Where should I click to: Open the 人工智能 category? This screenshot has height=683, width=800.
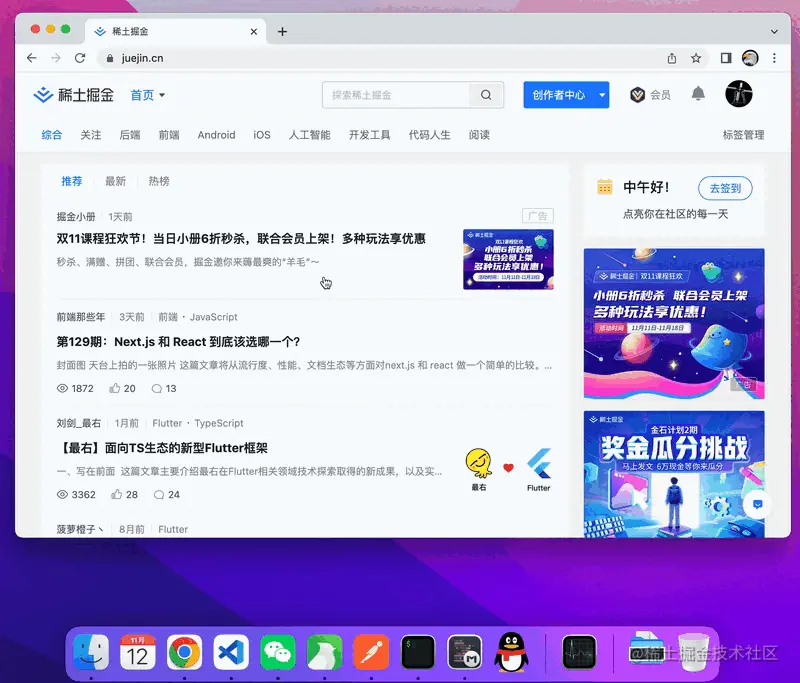[x=310, y=135]
